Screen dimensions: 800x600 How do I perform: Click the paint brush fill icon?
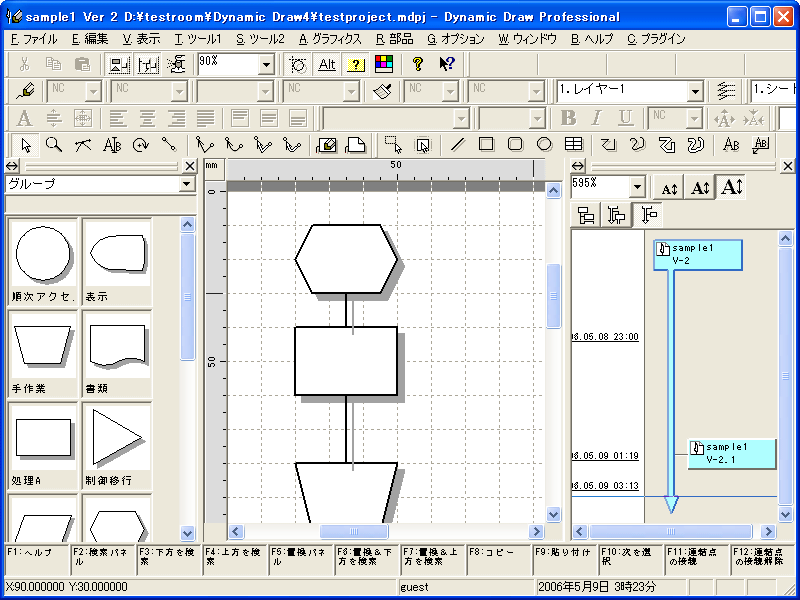(382, 91)
